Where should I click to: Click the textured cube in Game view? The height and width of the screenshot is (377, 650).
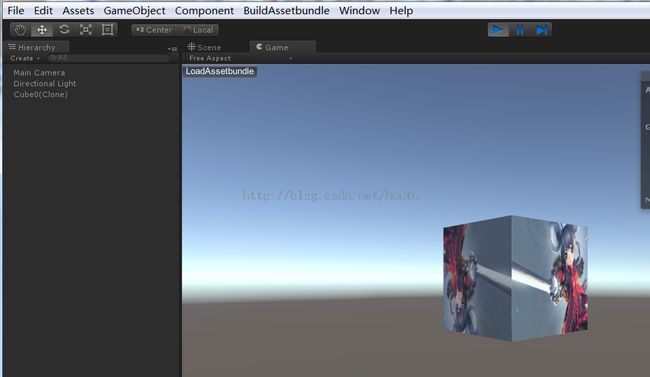coord(515,279)
